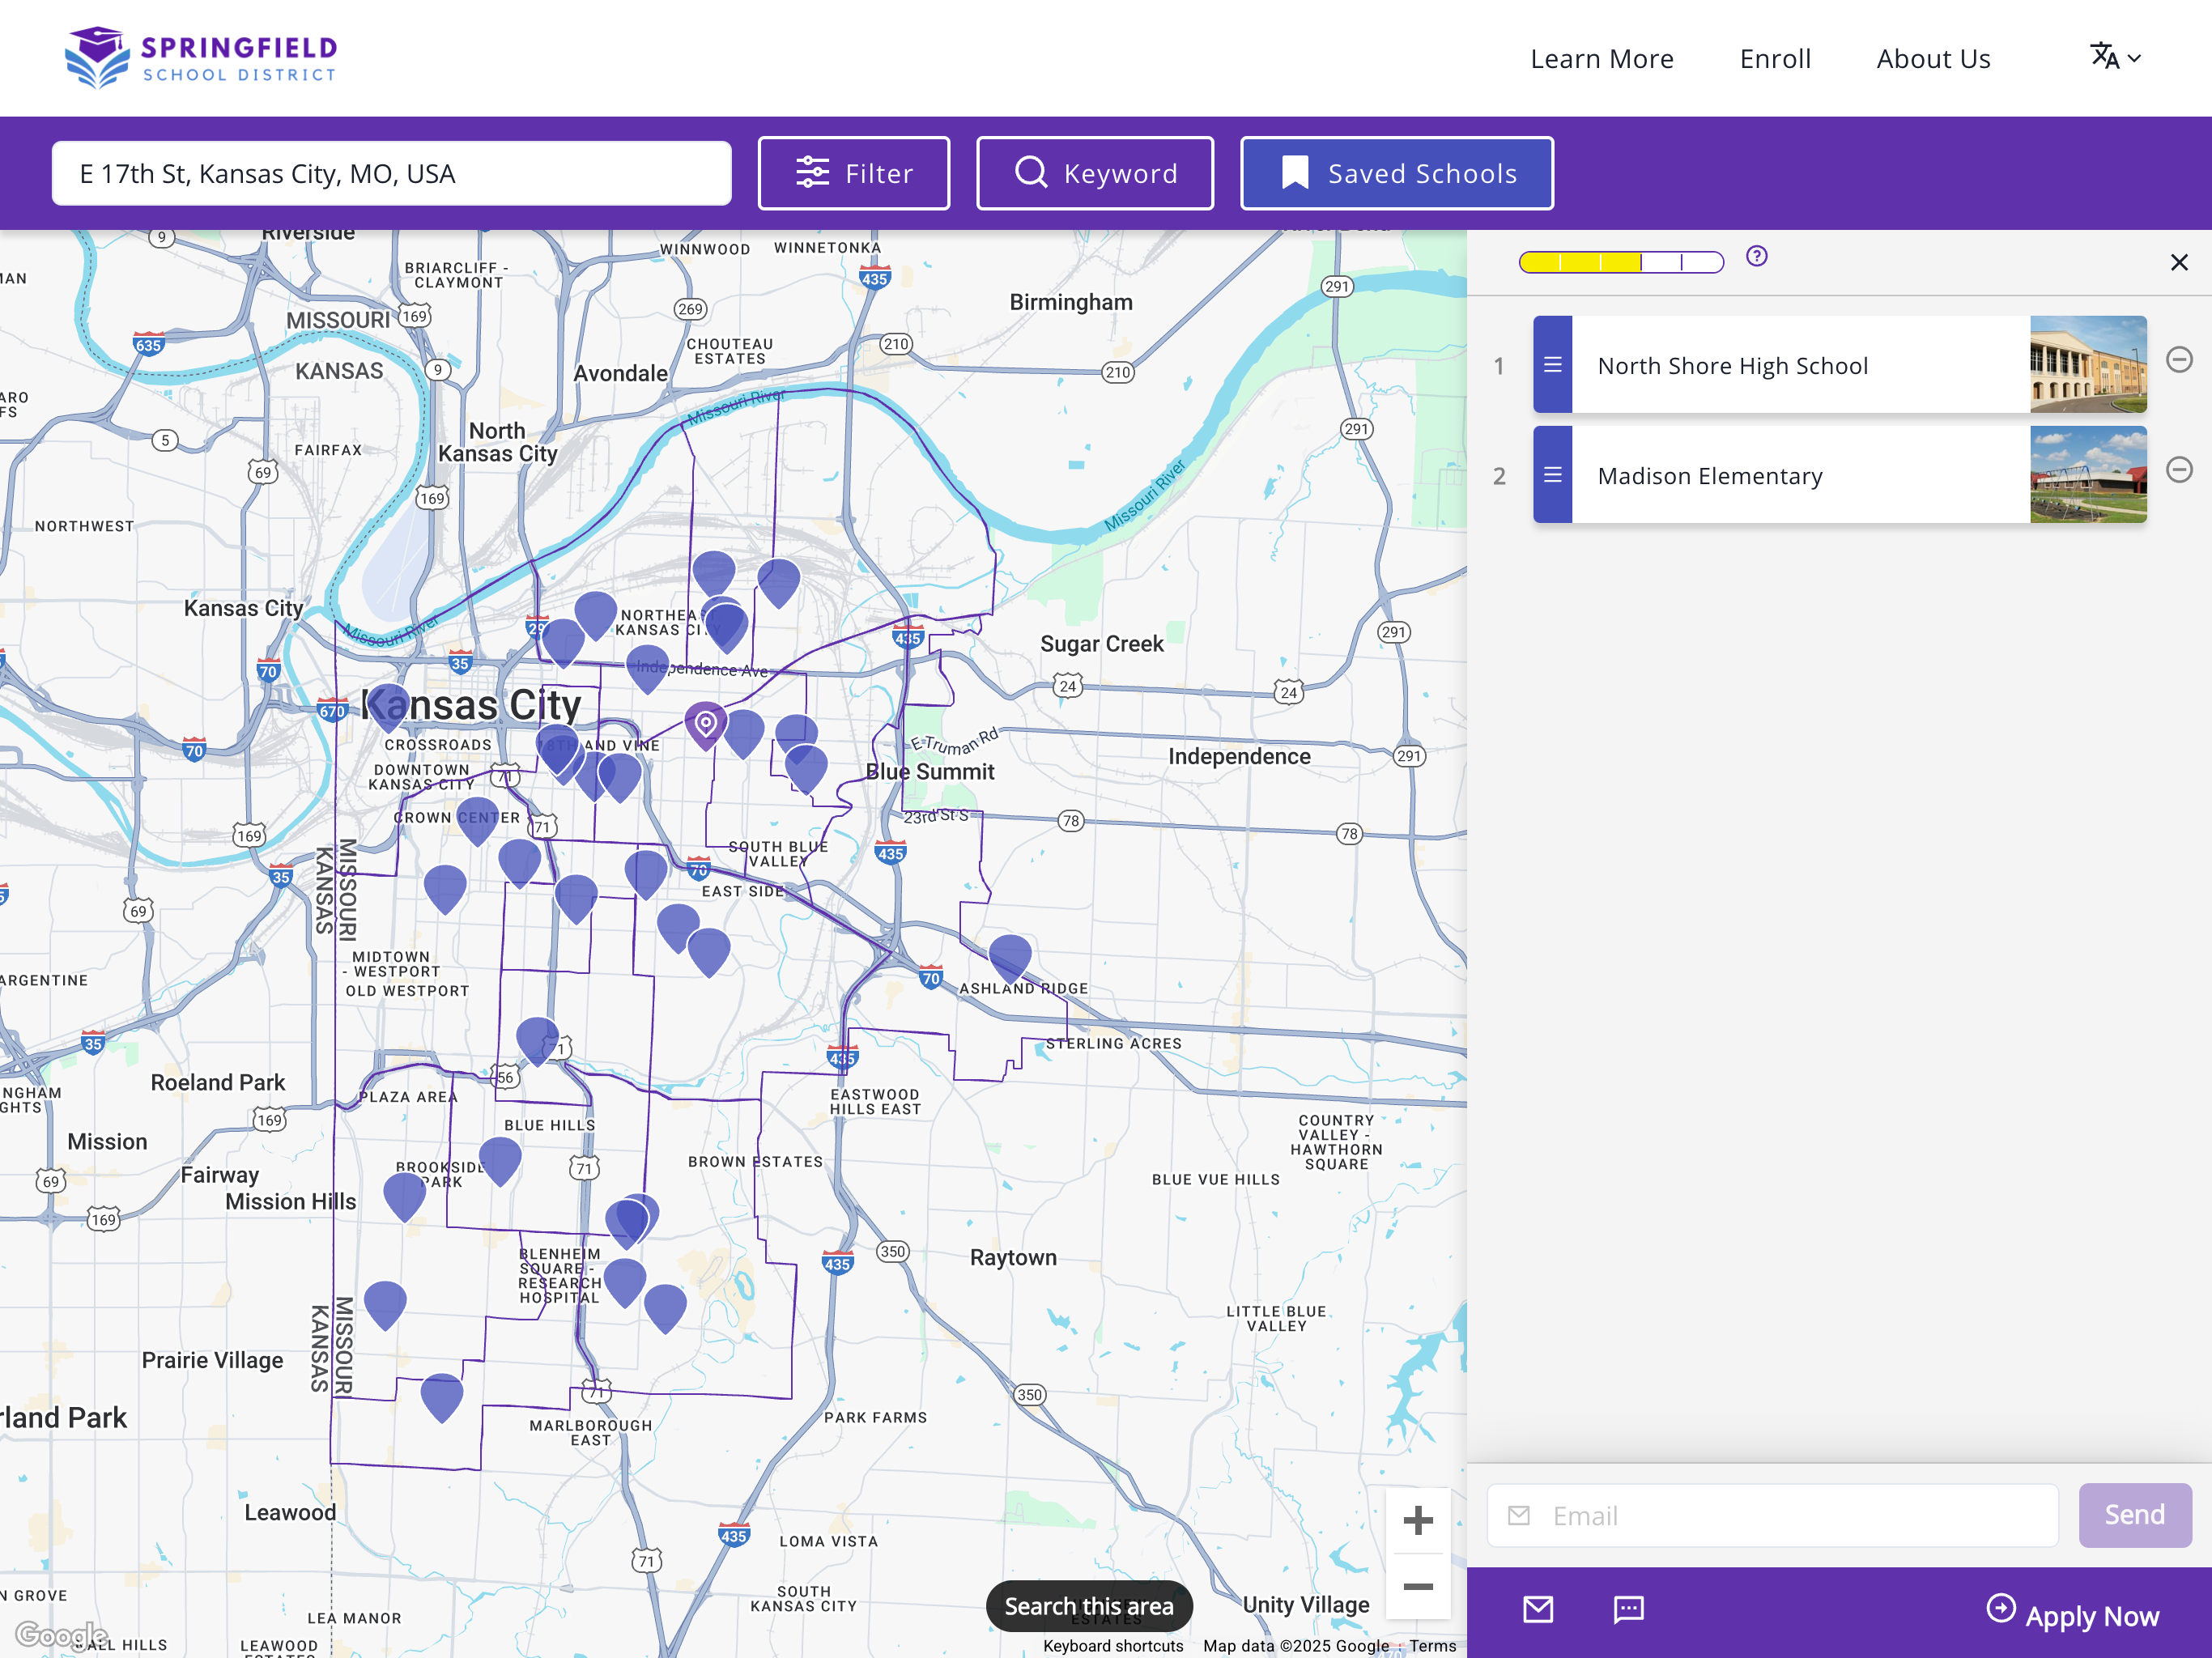The height and width of the screenshot is (1658, 2212).
Task: Remove North Shore High School from list
Action: point(2178,360)
